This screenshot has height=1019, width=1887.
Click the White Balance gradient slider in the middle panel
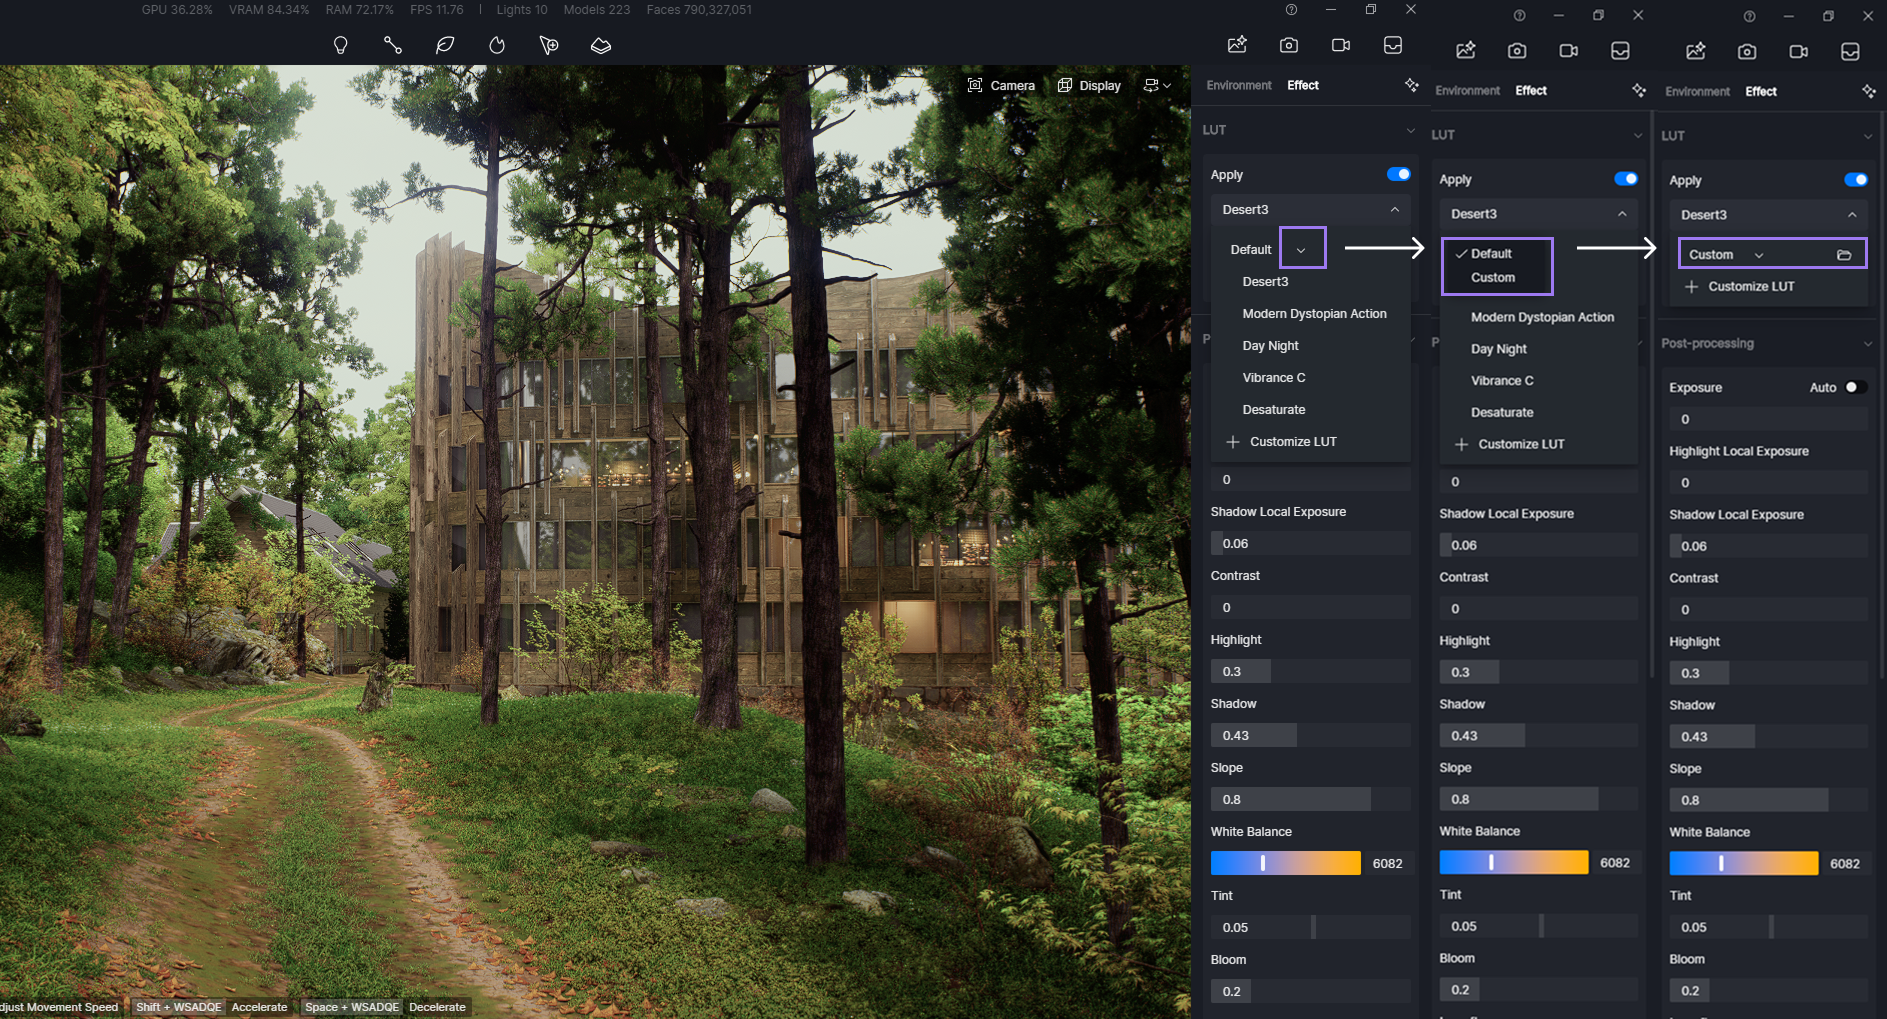pos(1513,862)
